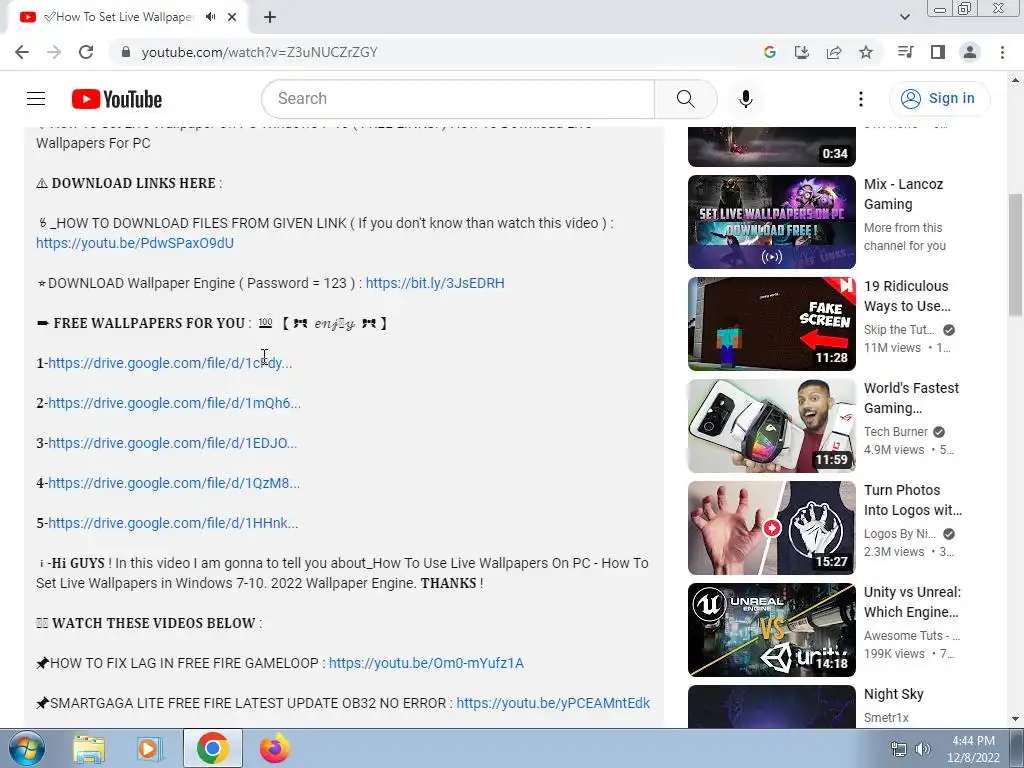
Task: Share this page icon in address bar
Action: pyautogui.click(x=834, y=52)
